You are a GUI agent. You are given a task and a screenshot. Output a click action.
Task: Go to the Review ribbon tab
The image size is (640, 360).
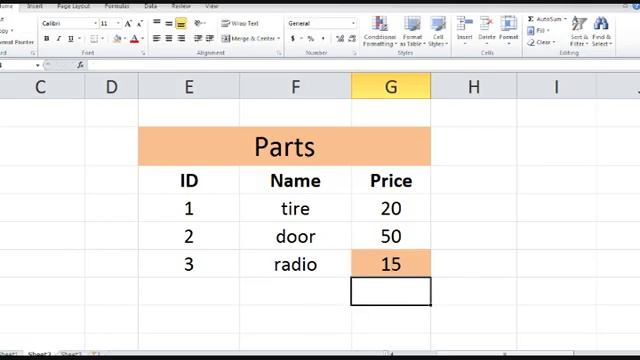(181, 6)
